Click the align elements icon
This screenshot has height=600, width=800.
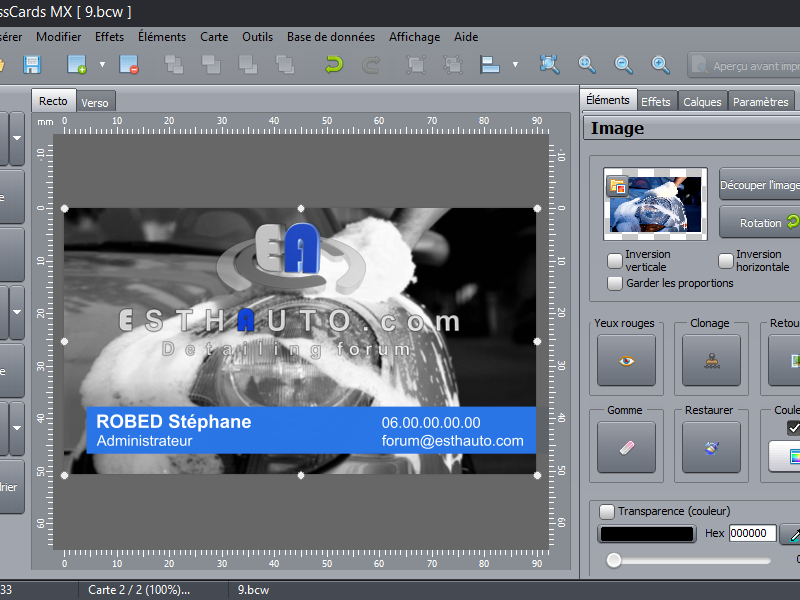[x=490, y=65]
